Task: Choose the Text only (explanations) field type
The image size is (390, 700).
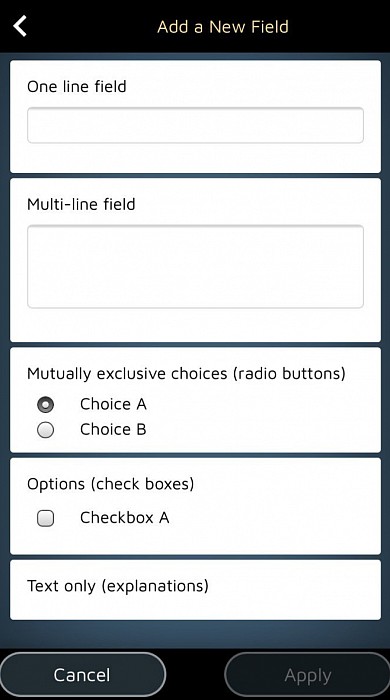Action: click(x=195, y=590)
